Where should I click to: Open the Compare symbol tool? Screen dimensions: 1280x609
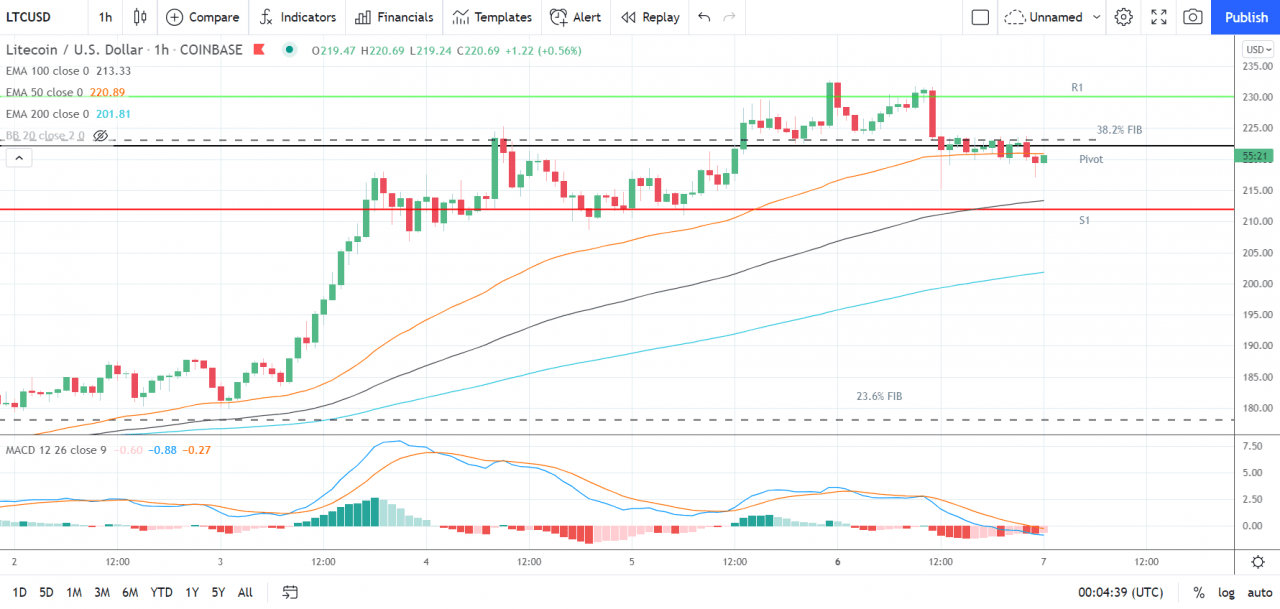(203, 17)
